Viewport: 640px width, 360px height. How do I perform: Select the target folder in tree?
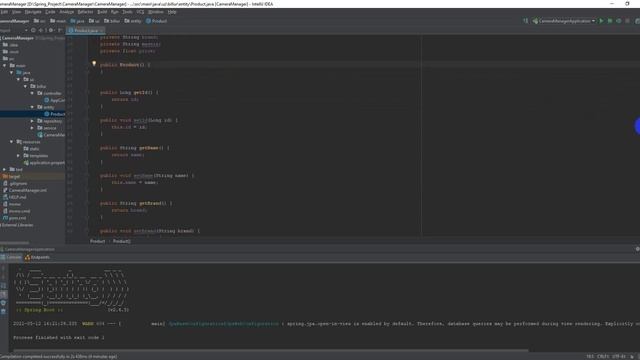point(11,176)
